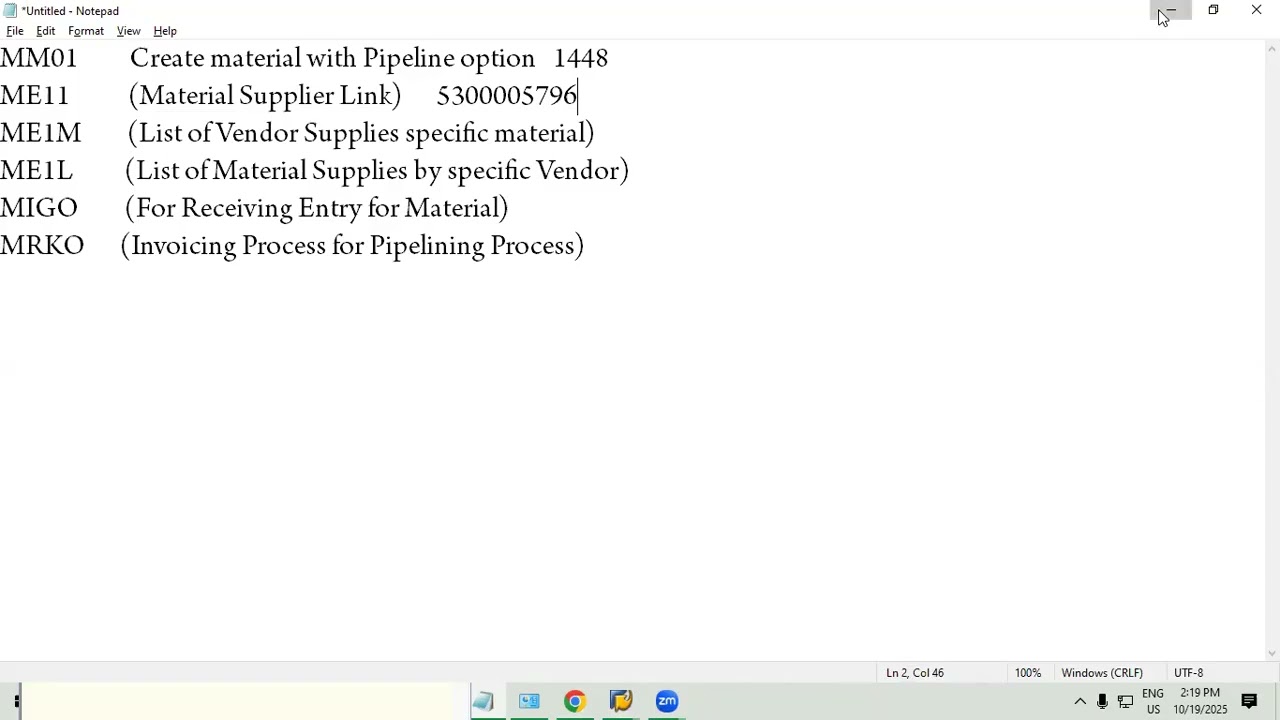Switch to Zoom in the taskbar

(667, 701)
